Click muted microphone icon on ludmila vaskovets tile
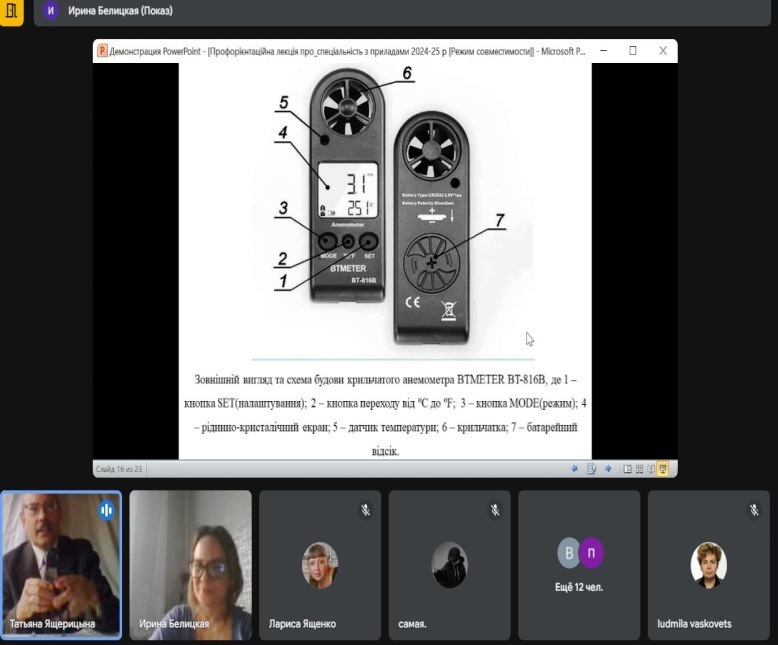The width and height of the screenshot is (778, 645). click(754, 510)
